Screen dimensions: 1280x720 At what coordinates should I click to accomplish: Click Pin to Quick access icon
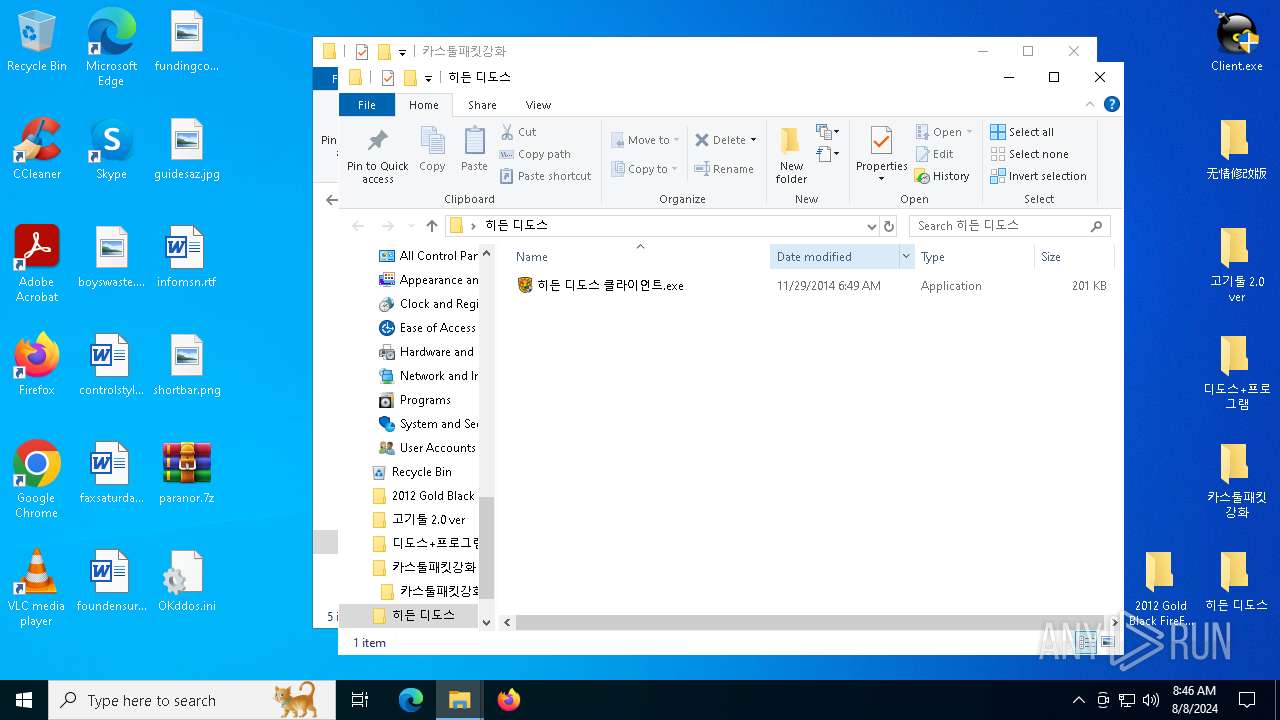tap(378, 156)
